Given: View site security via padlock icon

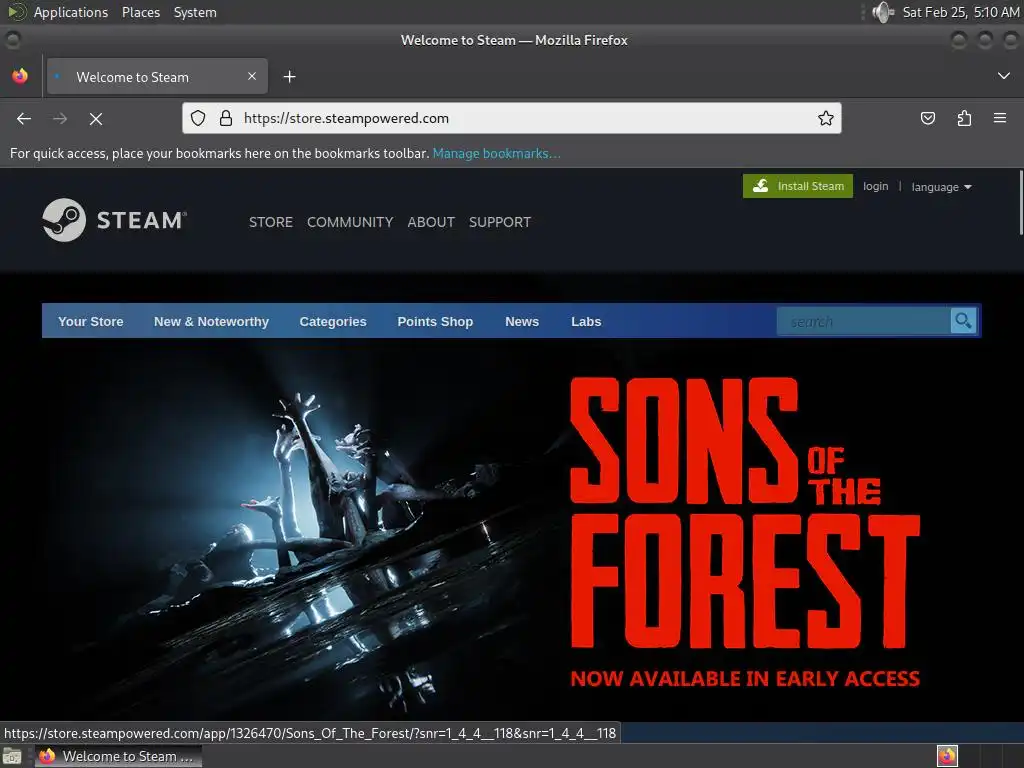Looking at the screenshot, I should tap(226, 118).
